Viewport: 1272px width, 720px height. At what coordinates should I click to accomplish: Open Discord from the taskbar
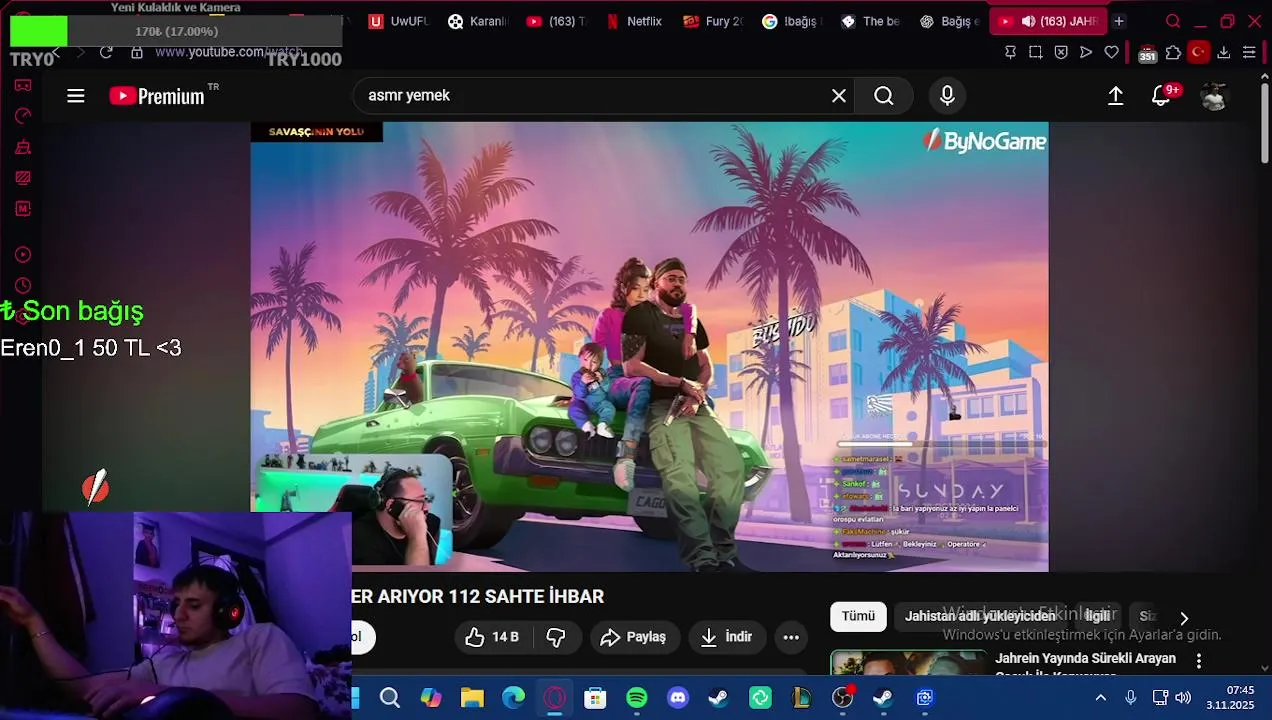tap(678, 698)
